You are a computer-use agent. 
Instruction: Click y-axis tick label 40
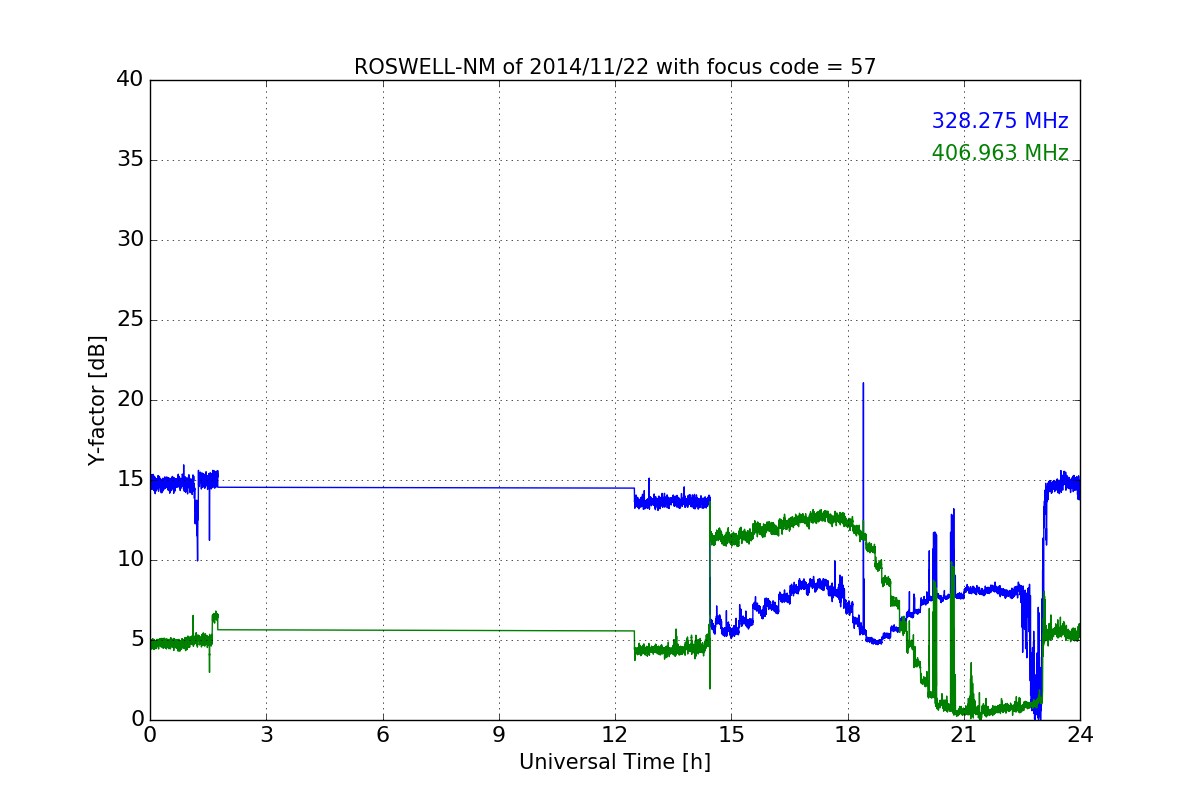(x=129, y=80)
